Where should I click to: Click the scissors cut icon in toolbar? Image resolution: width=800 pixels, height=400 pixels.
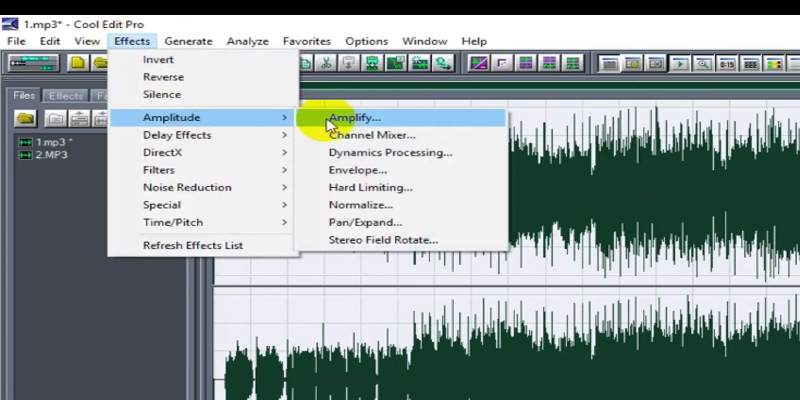pos(326,63)
